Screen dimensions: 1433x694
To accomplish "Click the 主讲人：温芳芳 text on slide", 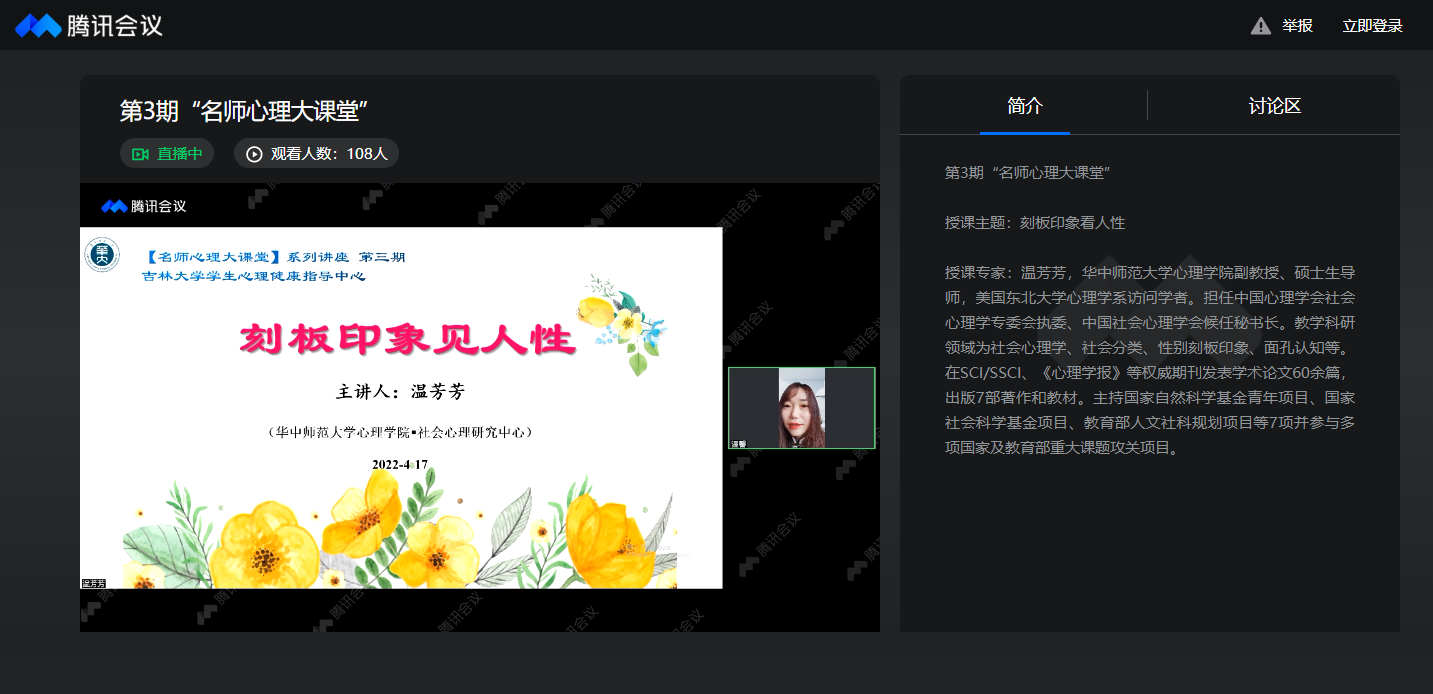I will point(400,391).
